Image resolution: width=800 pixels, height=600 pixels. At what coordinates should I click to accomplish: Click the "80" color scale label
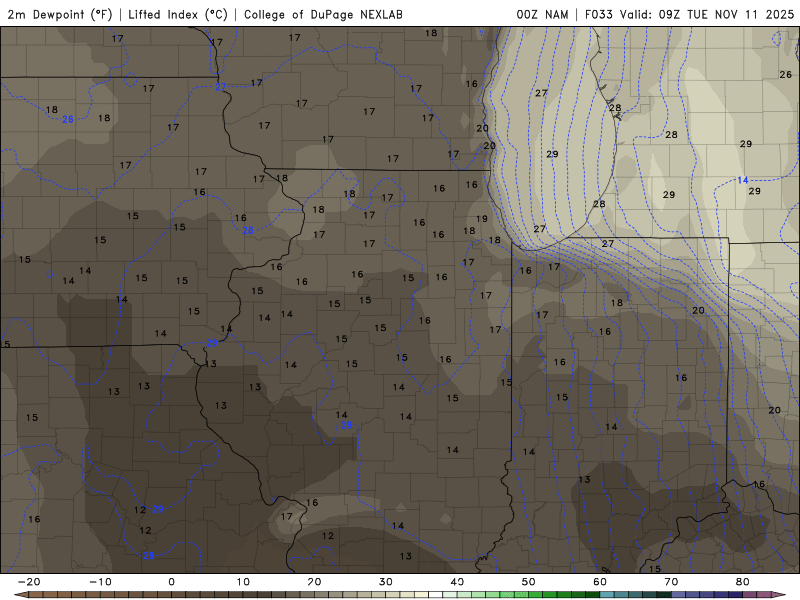pos(743,582)
